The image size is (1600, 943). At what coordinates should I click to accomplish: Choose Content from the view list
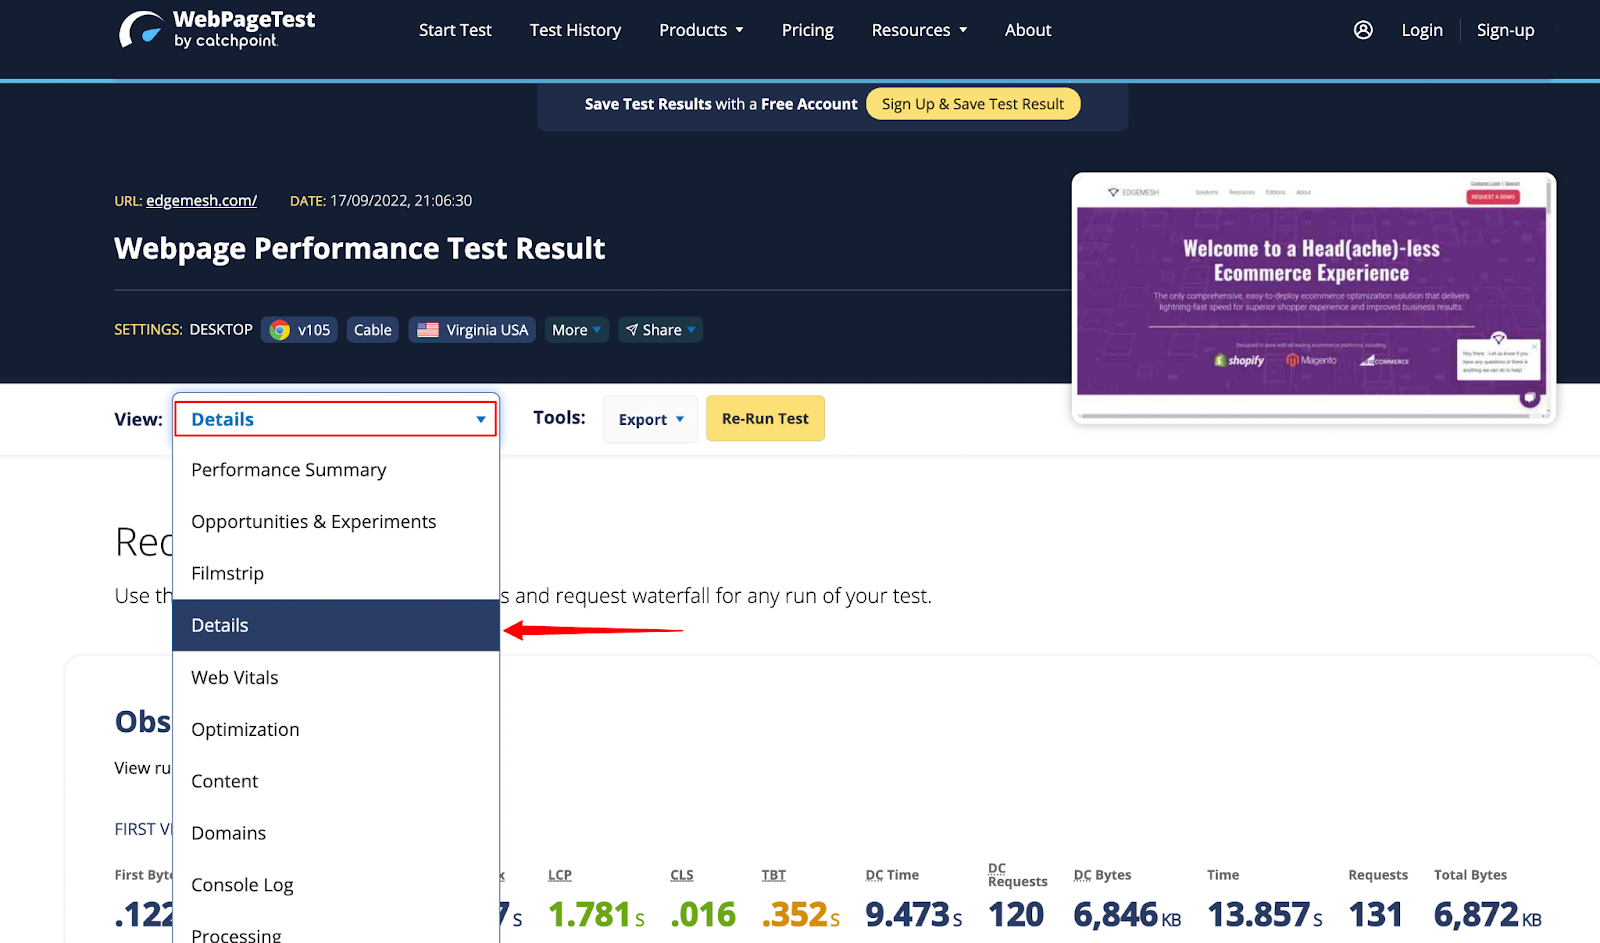tap(336, 782)
